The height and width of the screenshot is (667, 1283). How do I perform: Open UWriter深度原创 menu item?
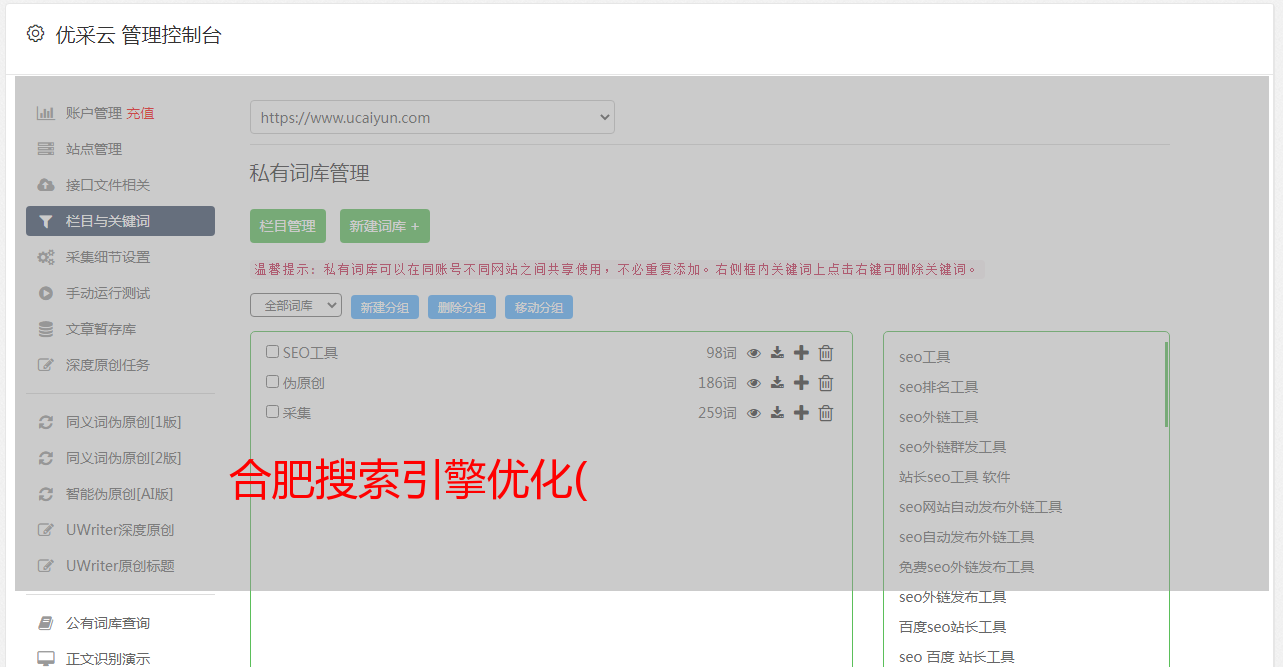(x=120, y=530)
